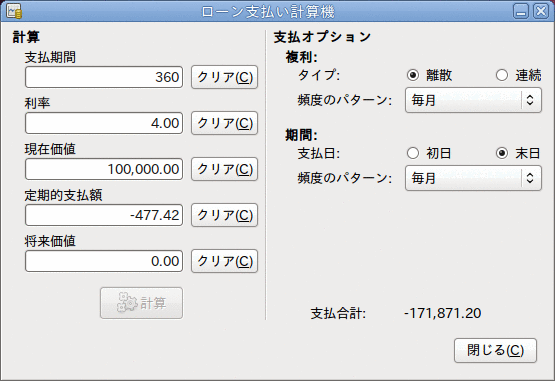
Task: Choose 初日 as payment day
Action: point(413,153)
